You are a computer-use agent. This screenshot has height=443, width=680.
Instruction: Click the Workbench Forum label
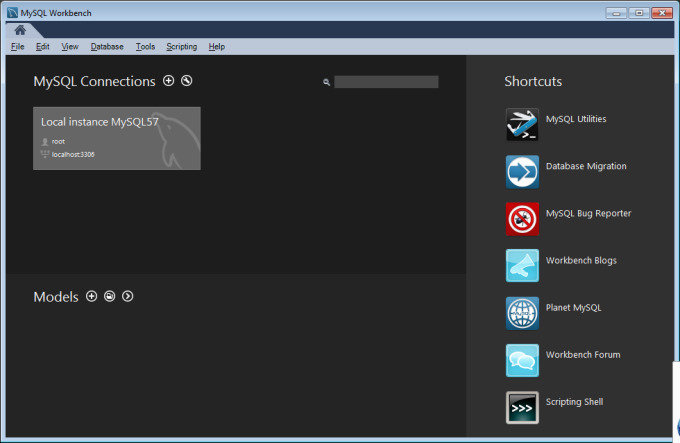(x=583, y=355)
